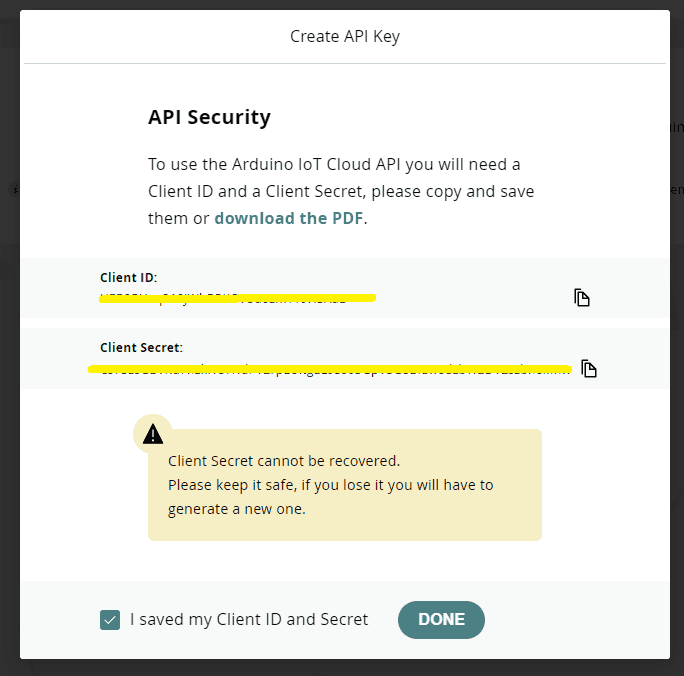Click the "Client Secret:" label
This screenshot has width=684, height=676.
point(141,348)
